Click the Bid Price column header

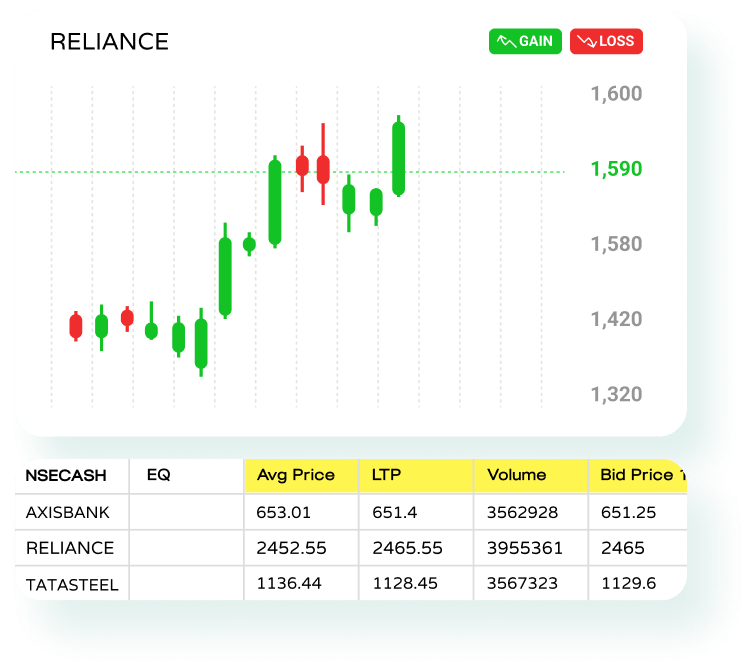[x=636, y=475]
